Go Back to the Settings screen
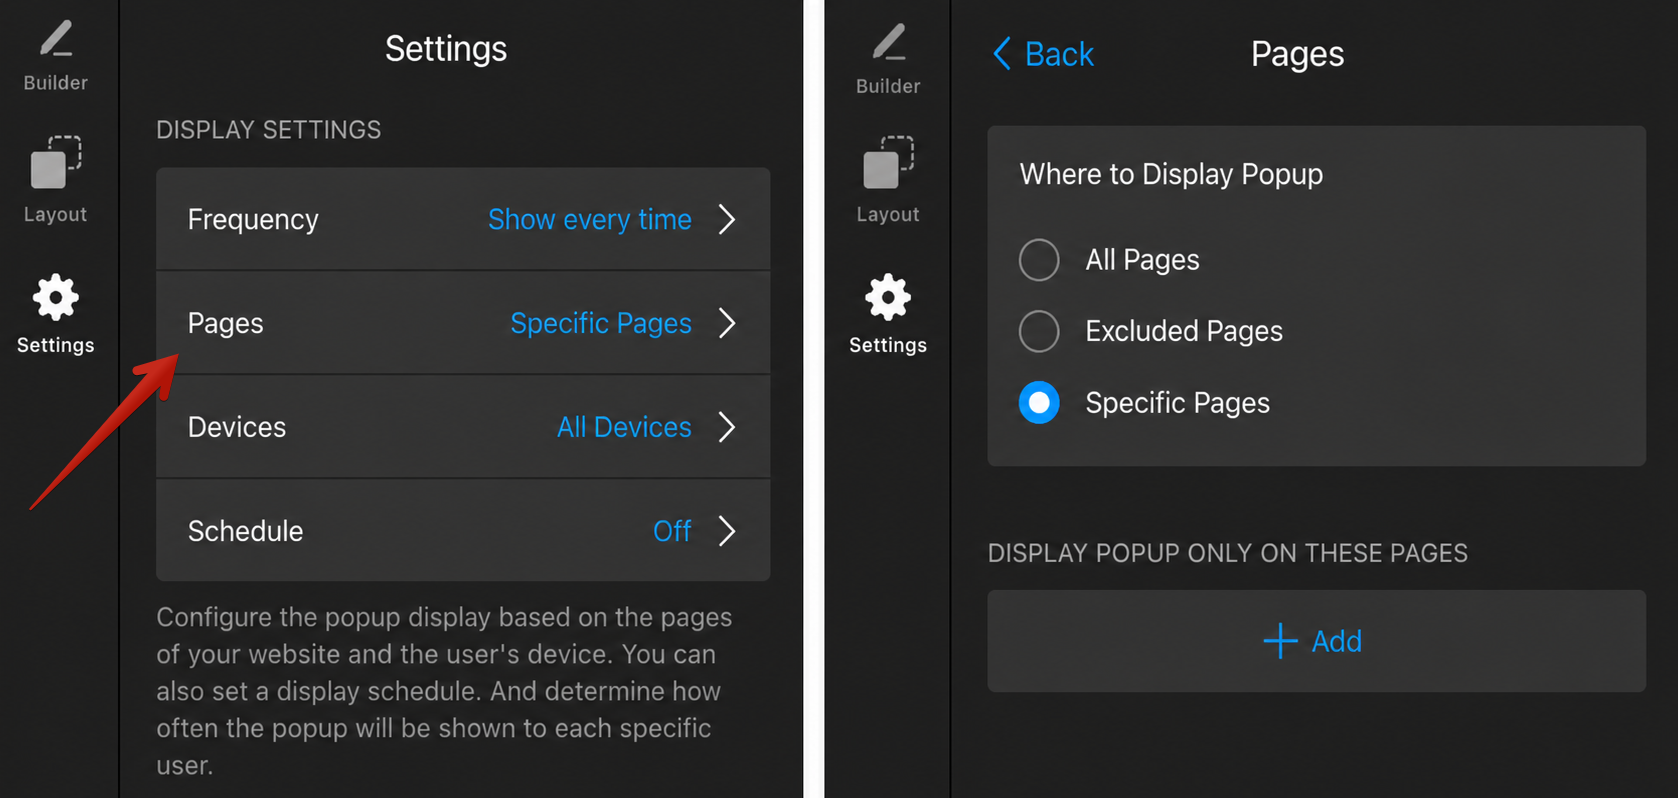The height and width of the screenshot is (798, 1678). click(x=1043, y=53)
